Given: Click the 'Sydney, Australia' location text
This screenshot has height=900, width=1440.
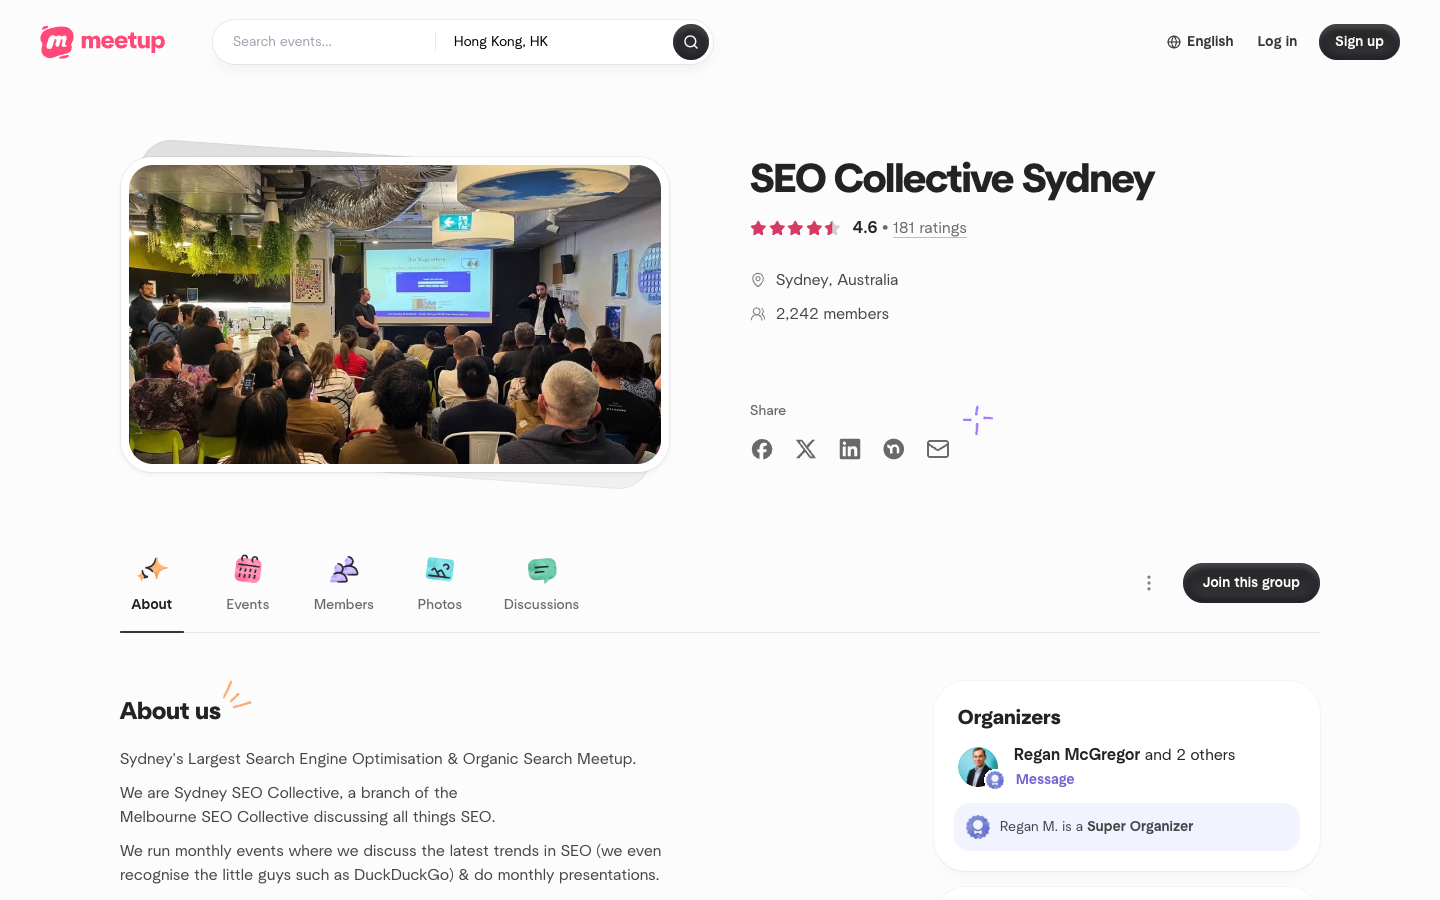Looking at the screenshot, I should pos(837,280).
